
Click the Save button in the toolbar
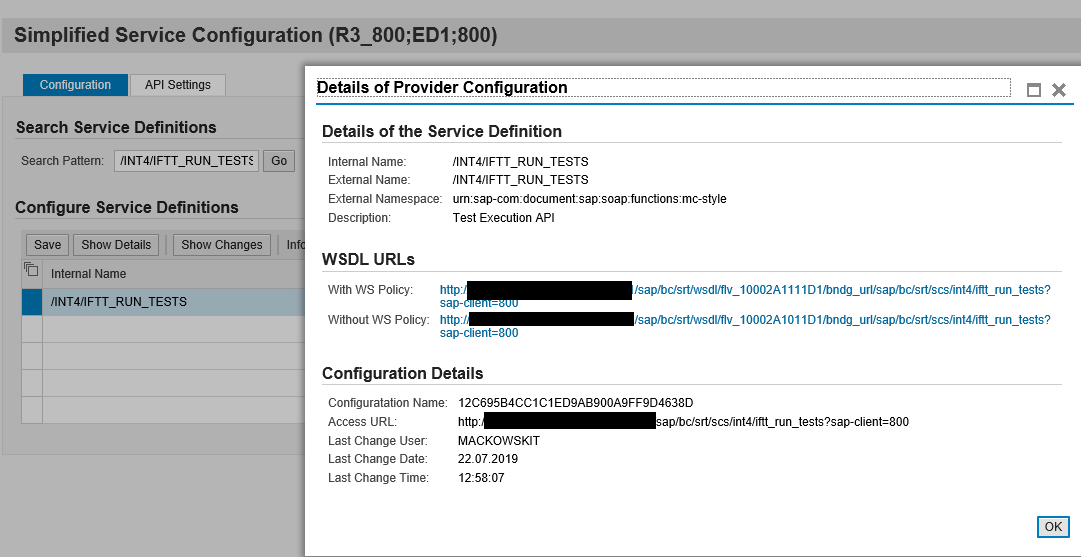coord(47,245)
